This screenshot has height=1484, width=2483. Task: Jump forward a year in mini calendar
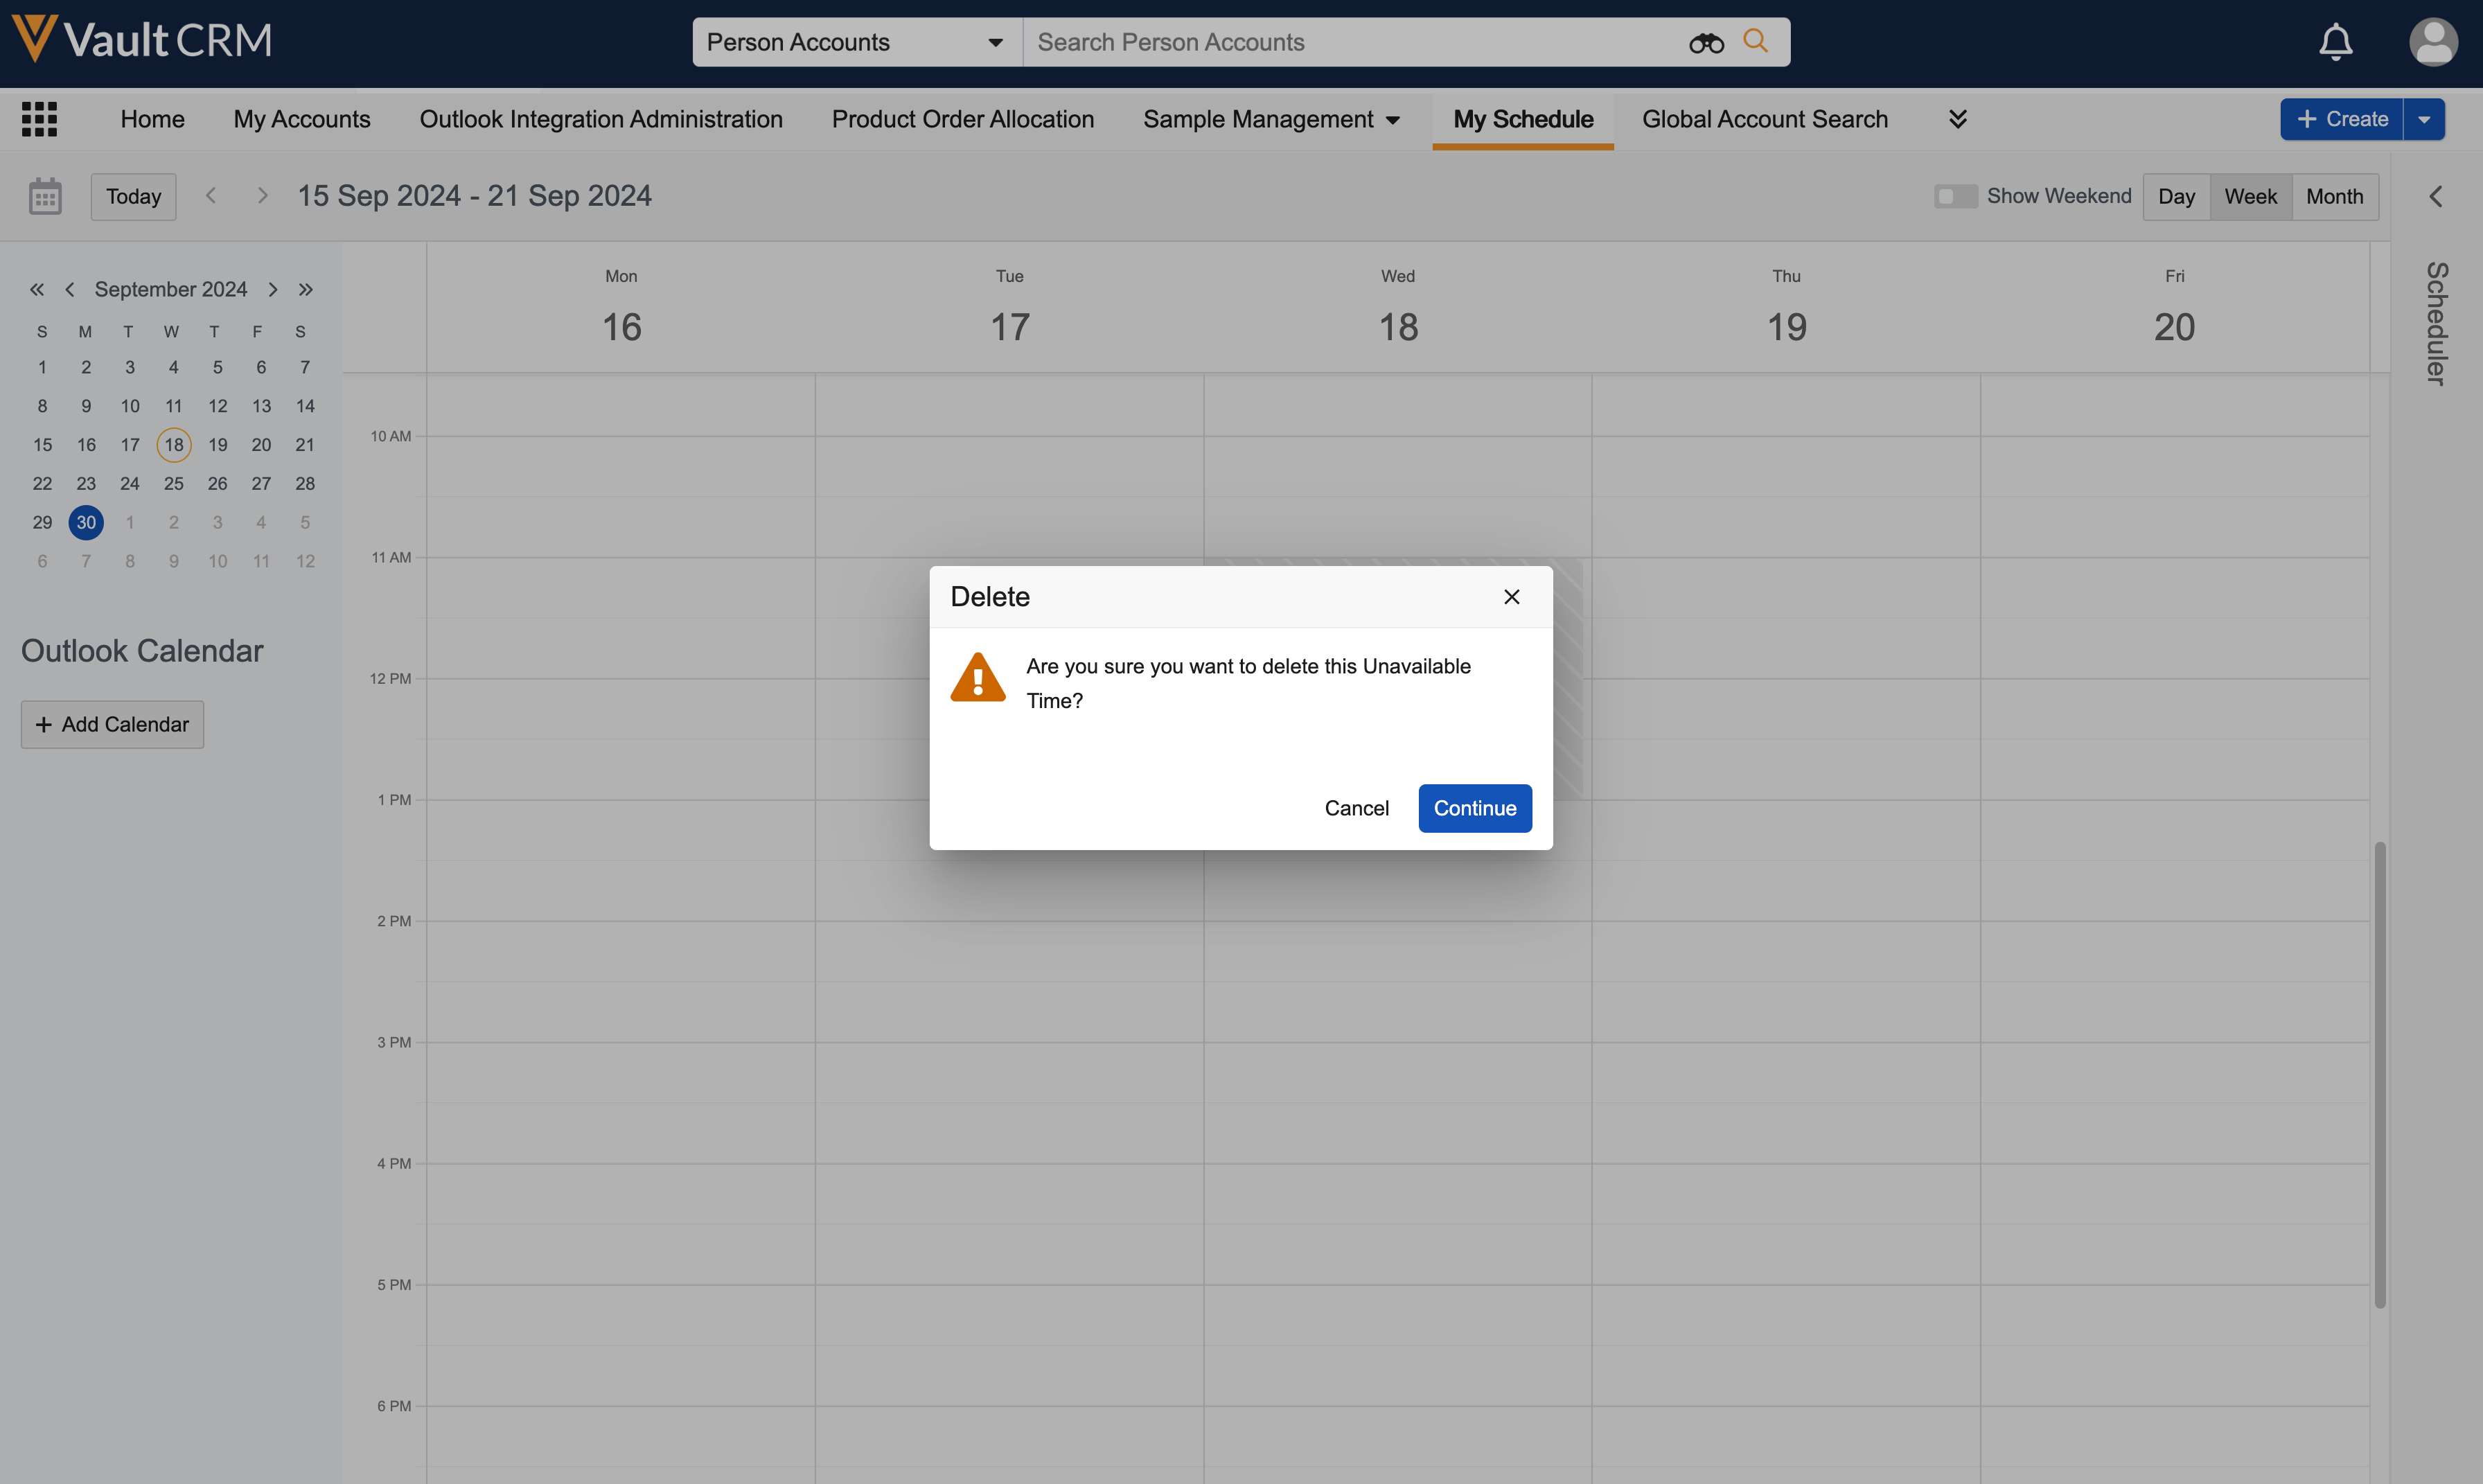coord(306,289)
